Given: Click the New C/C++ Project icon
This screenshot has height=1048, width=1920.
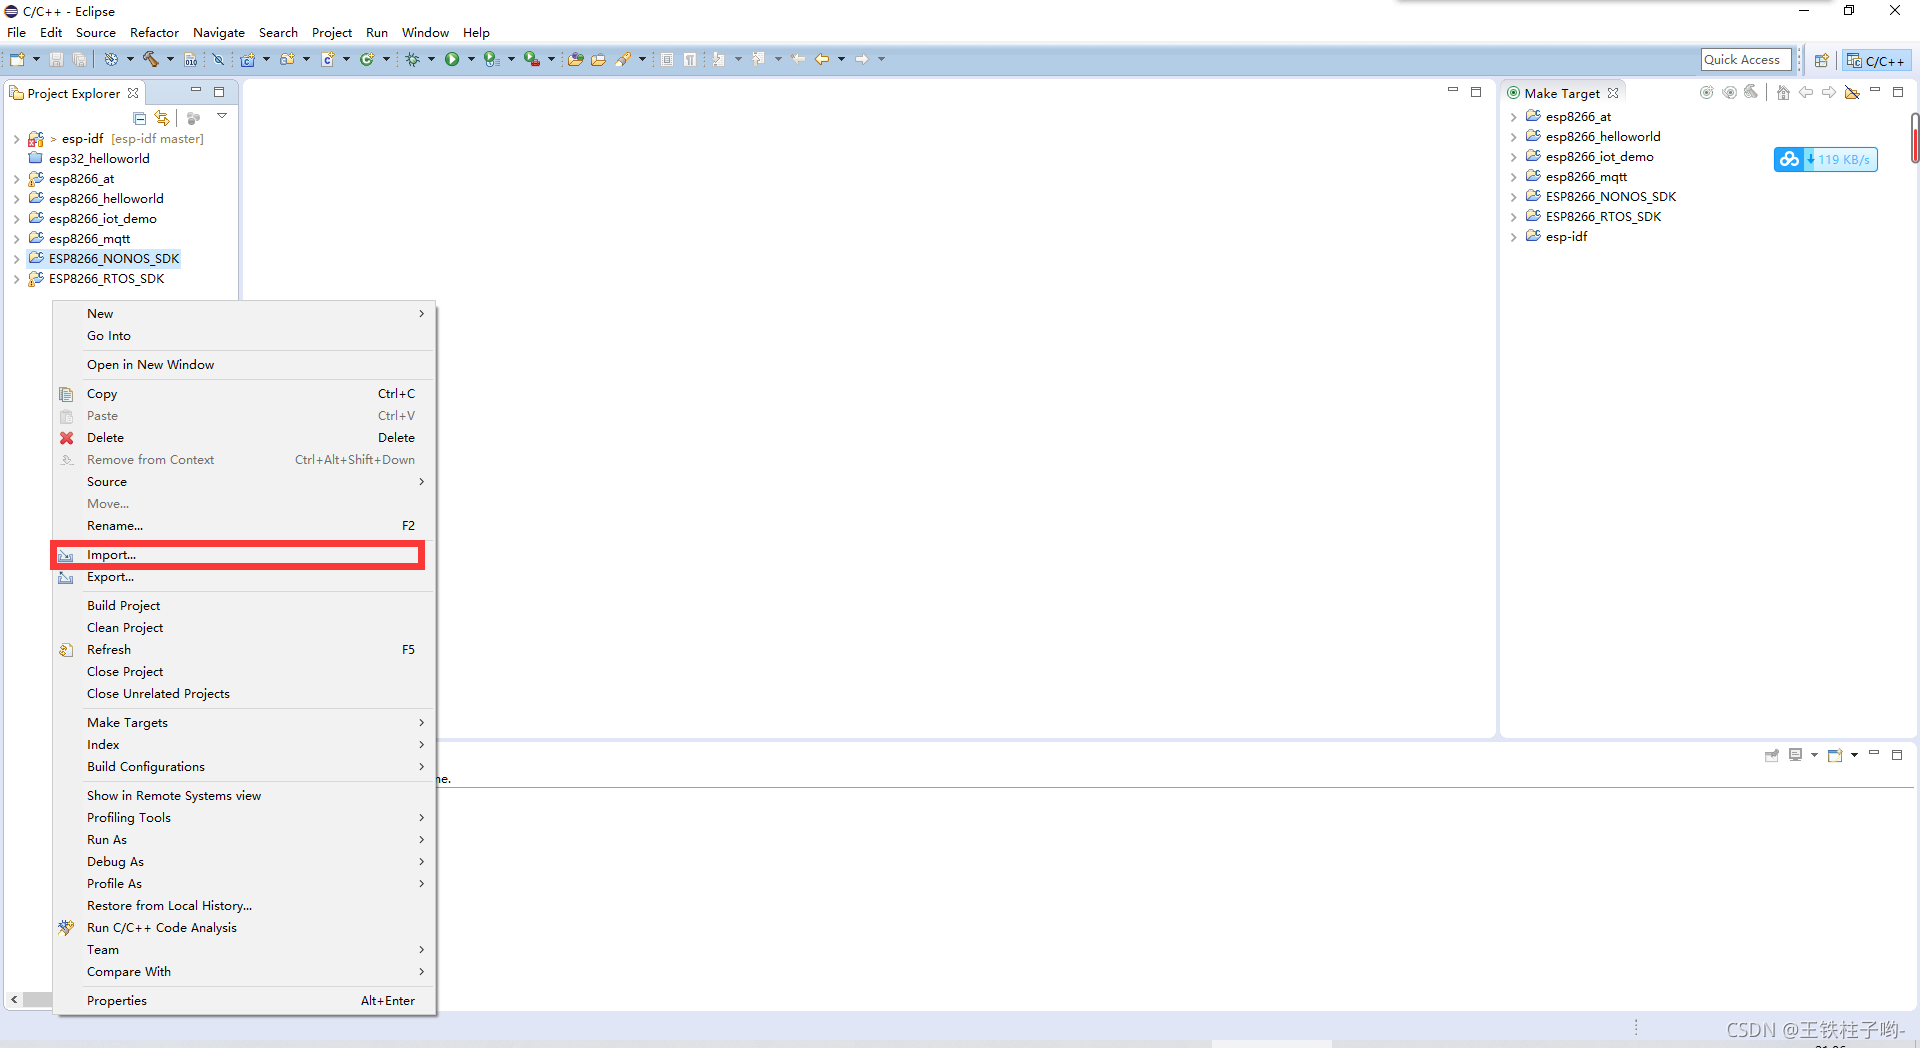Looking at the screenshot, I should click(x=248, y=60).
